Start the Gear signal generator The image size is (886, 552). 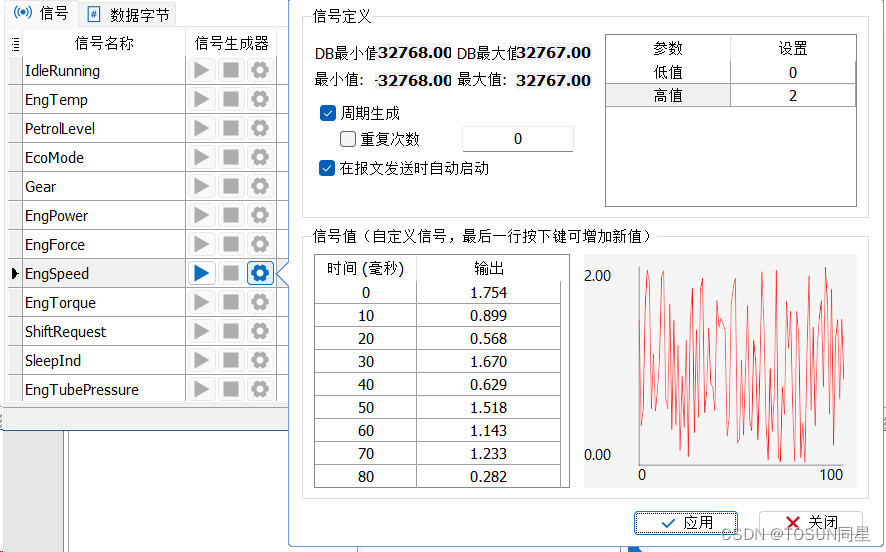(x=201, y=186)
